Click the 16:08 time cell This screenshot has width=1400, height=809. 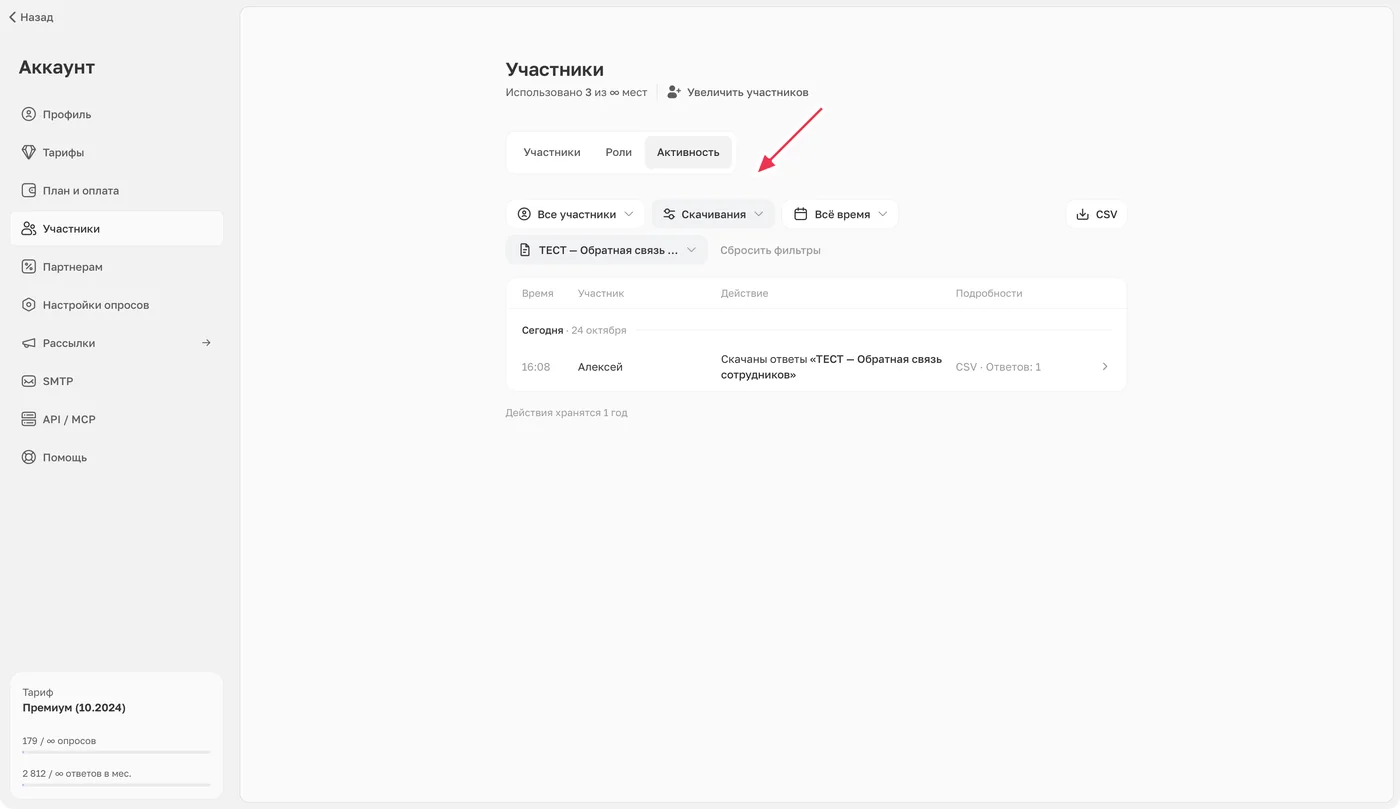coord(536,367)
